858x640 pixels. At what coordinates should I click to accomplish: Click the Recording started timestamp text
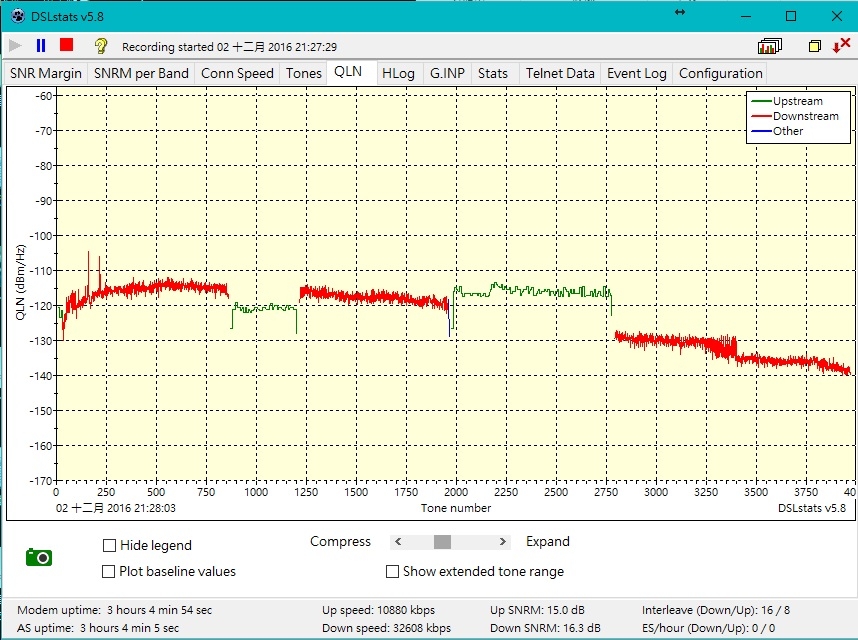tap(229, 47)
